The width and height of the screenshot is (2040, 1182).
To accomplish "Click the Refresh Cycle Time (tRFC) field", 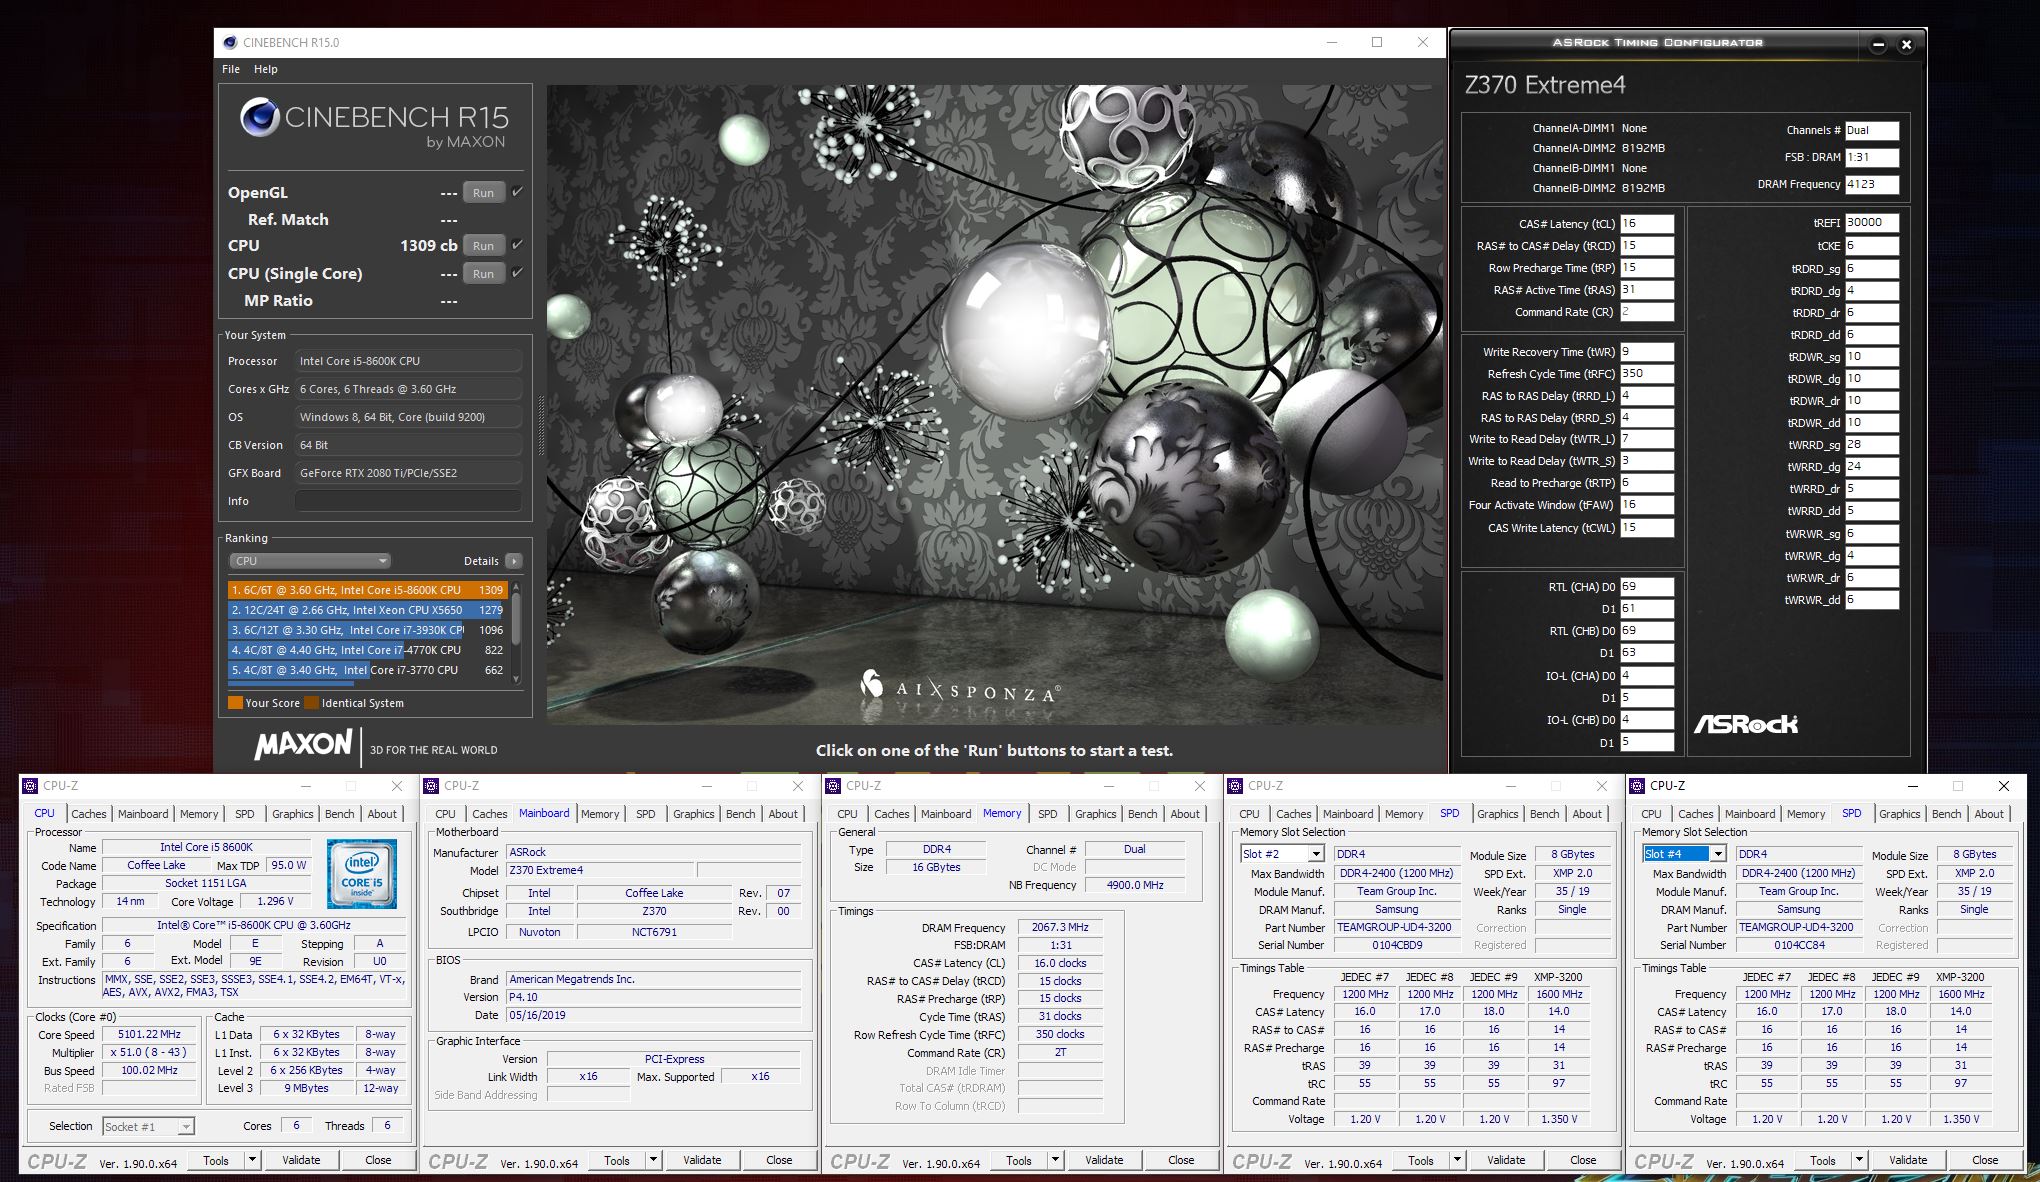I will pyautogui.click(x=1646, y=374).
